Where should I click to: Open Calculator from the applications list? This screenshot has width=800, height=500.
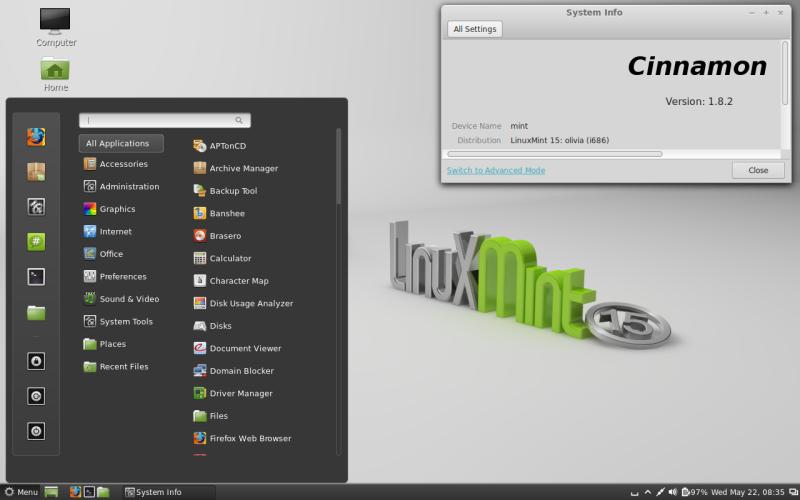(229, 258)
